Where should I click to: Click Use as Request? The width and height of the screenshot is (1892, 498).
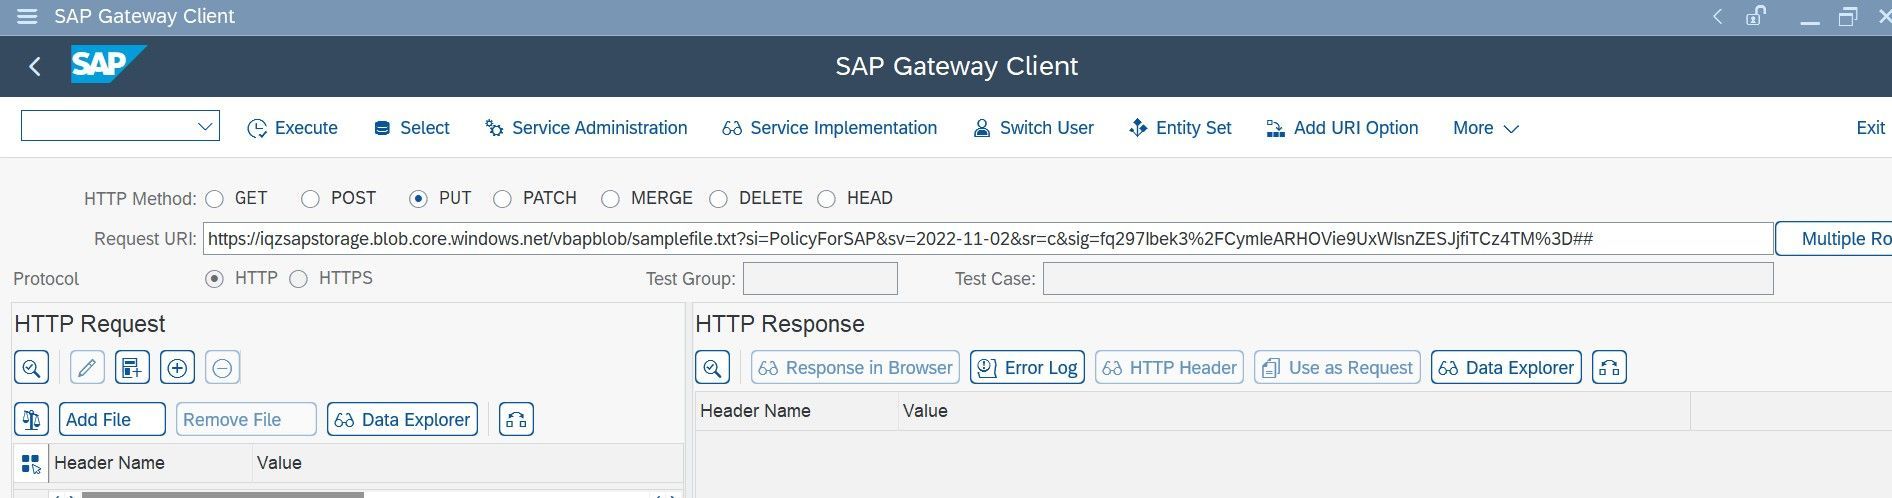pyautogui.click(x=1337, y=368)
